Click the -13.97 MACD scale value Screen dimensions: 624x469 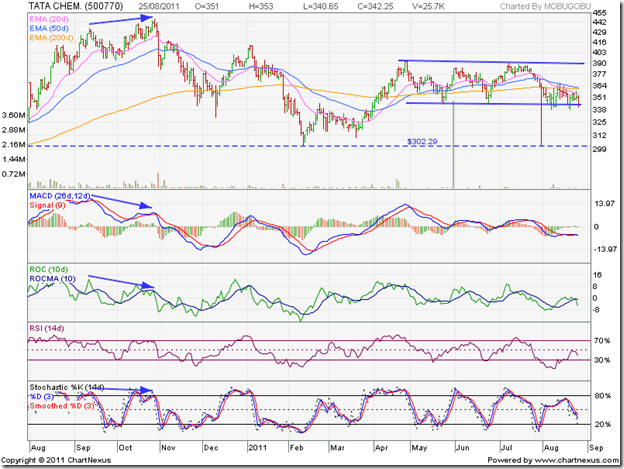(605, 249)
